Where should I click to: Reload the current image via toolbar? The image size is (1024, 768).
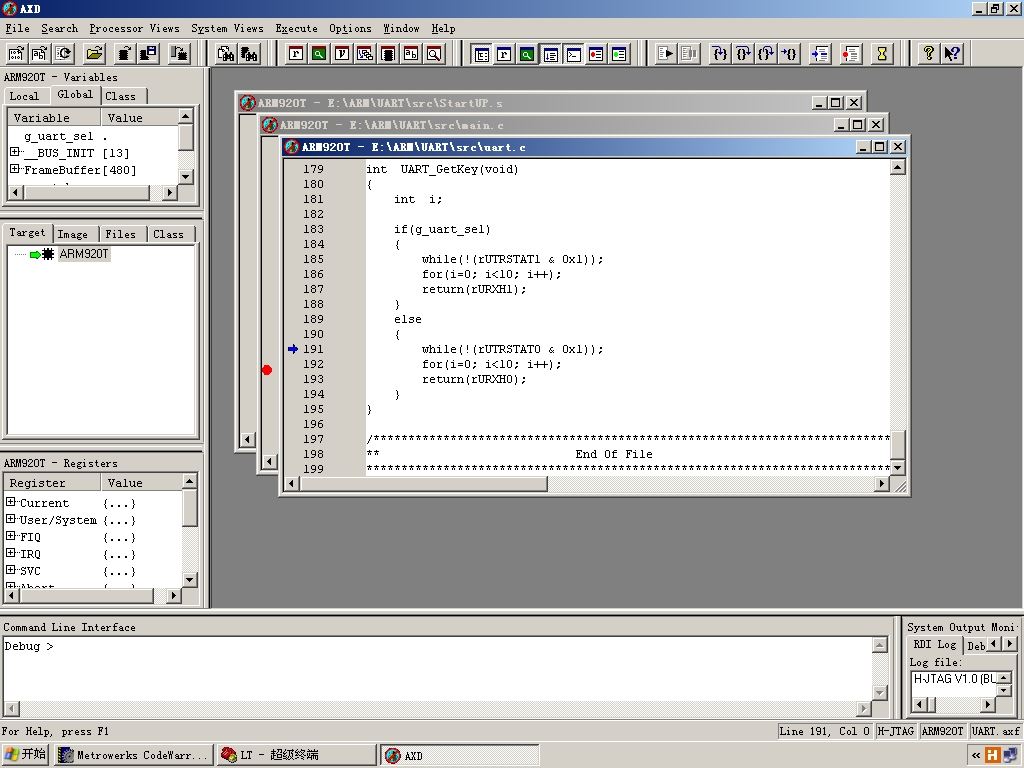63,54
